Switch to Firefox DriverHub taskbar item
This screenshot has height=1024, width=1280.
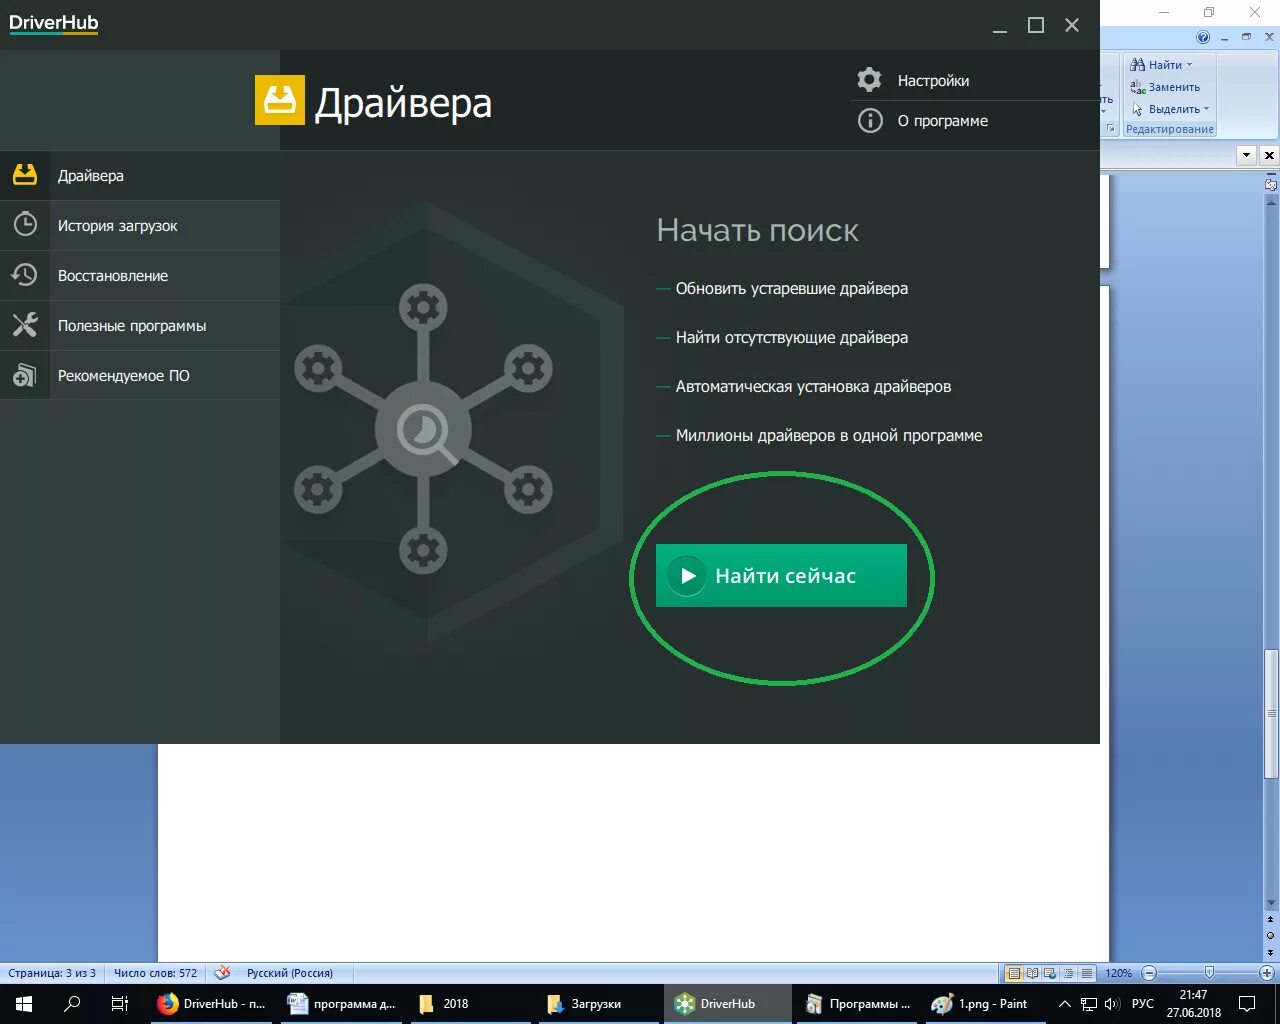click(211, 1004)
